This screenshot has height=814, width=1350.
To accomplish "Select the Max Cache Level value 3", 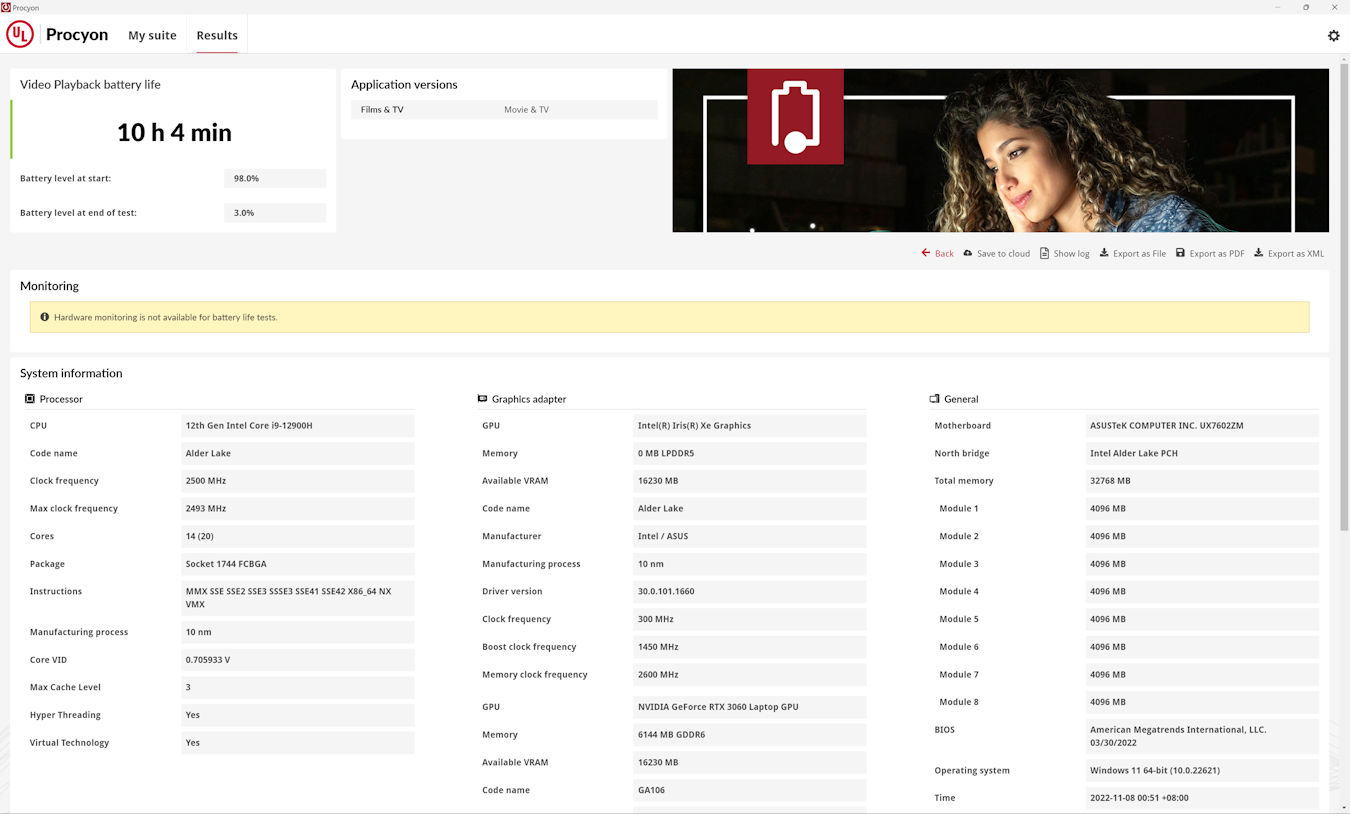I will 298,687.
